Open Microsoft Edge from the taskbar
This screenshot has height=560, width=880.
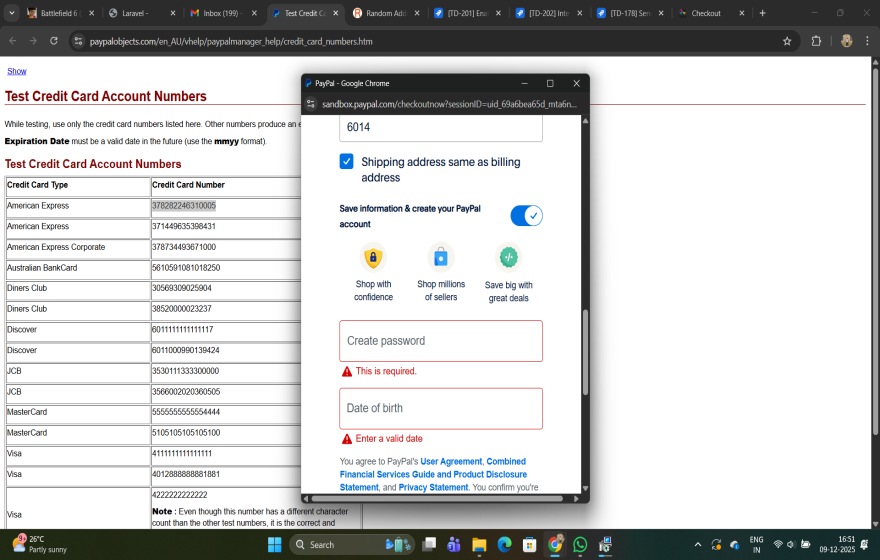tap(505, 544)
